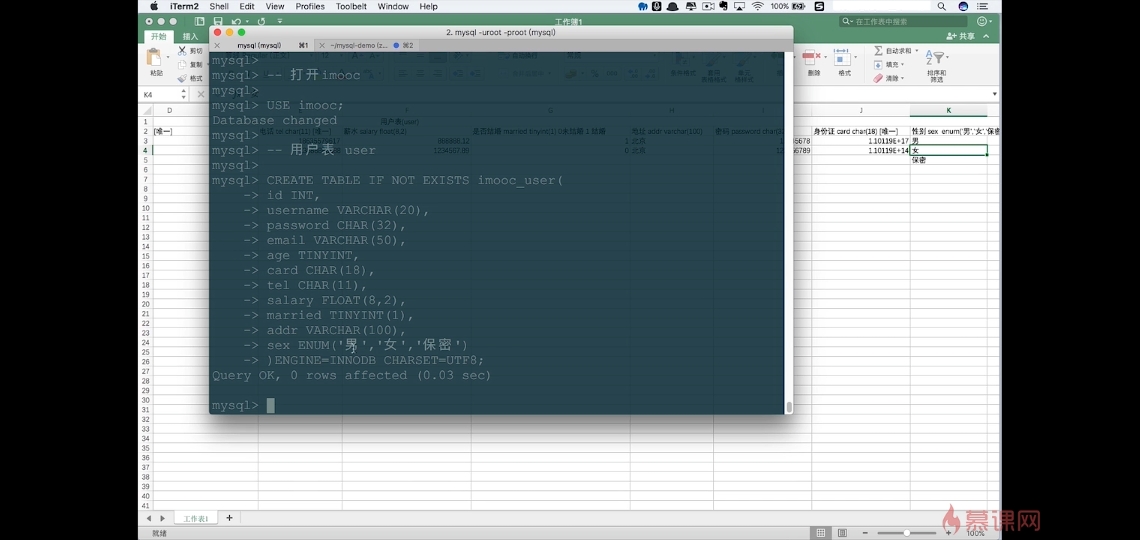
Task: Click the next sheet navigation arrow
Action: 162,518
